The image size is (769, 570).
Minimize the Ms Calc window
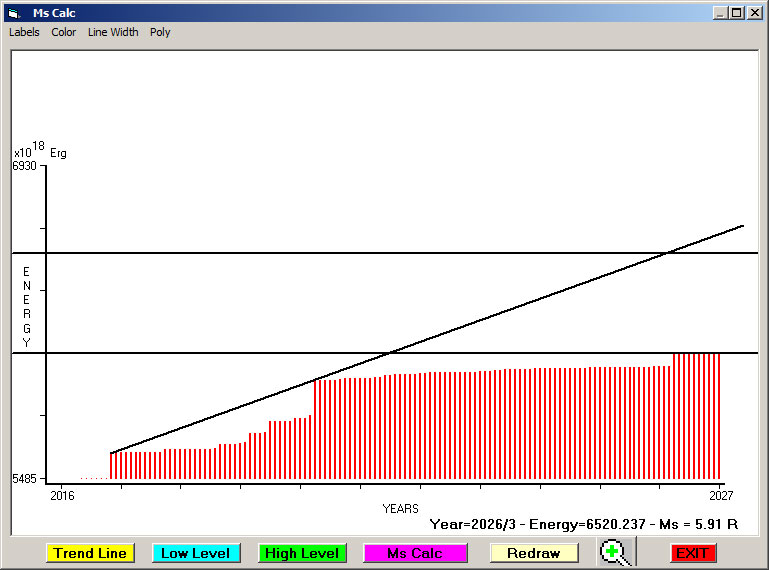pos(720,13)
